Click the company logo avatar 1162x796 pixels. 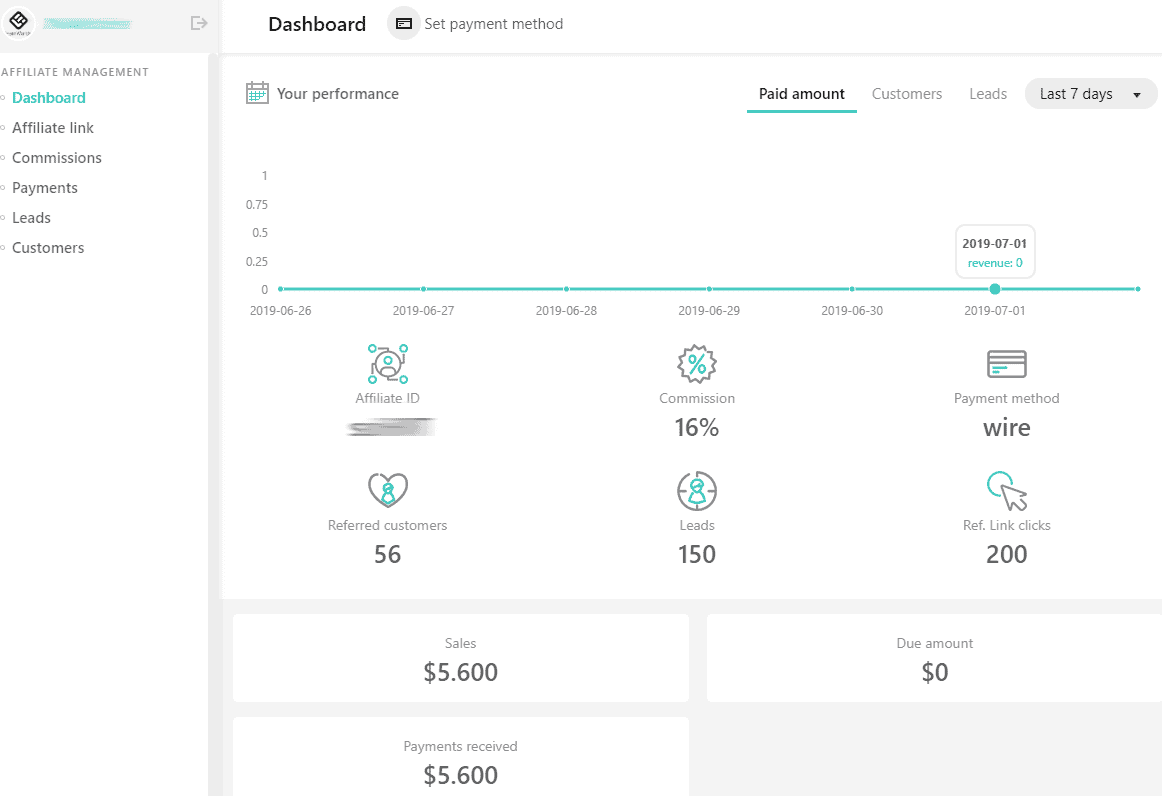(20, 23)
